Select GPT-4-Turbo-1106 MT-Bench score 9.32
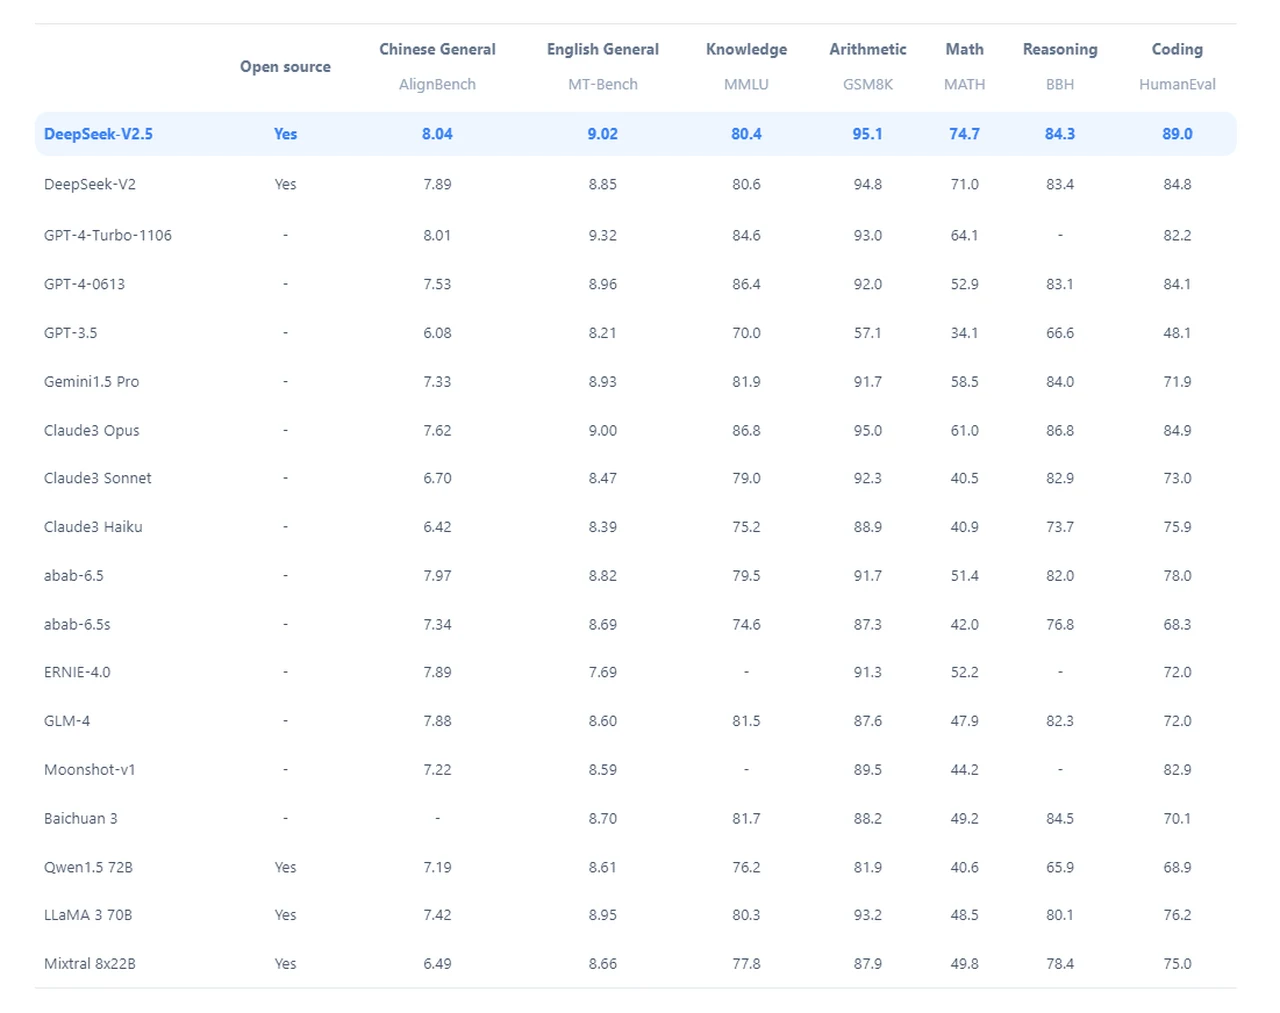The height and width of the screenshot is (1013, 1280). [603, 235]
